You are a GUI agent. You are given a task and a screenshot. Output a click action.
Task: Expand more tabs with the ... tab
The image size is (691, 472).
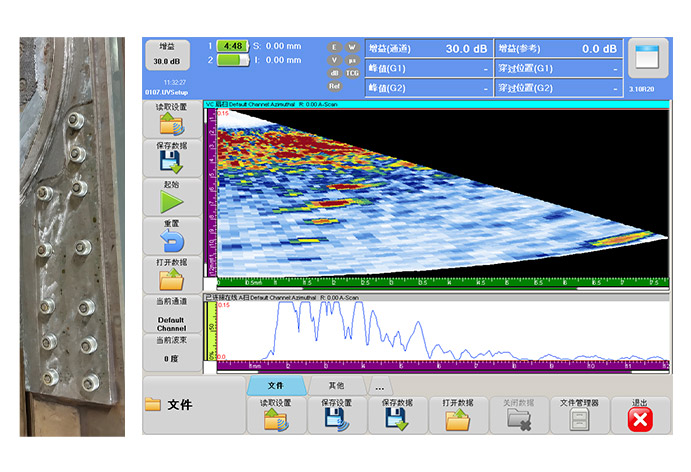click(x=379, y=385)
